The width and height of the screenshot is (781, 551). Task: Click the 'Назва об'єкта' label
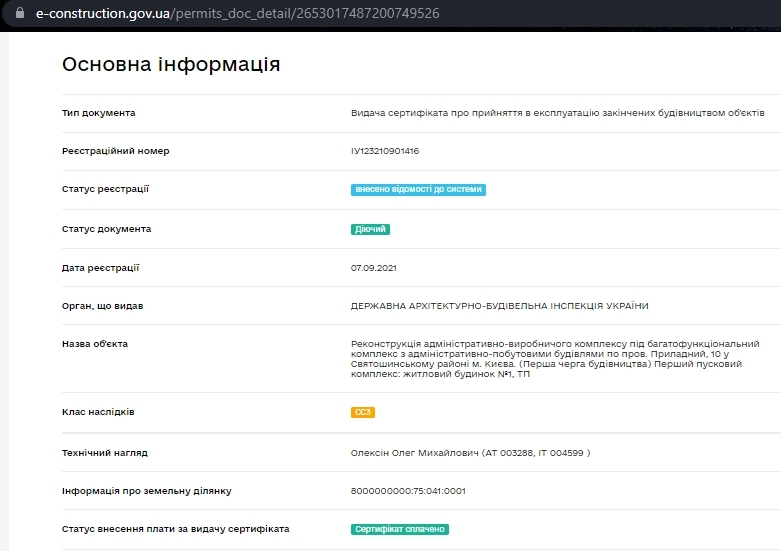coord(95,344)
